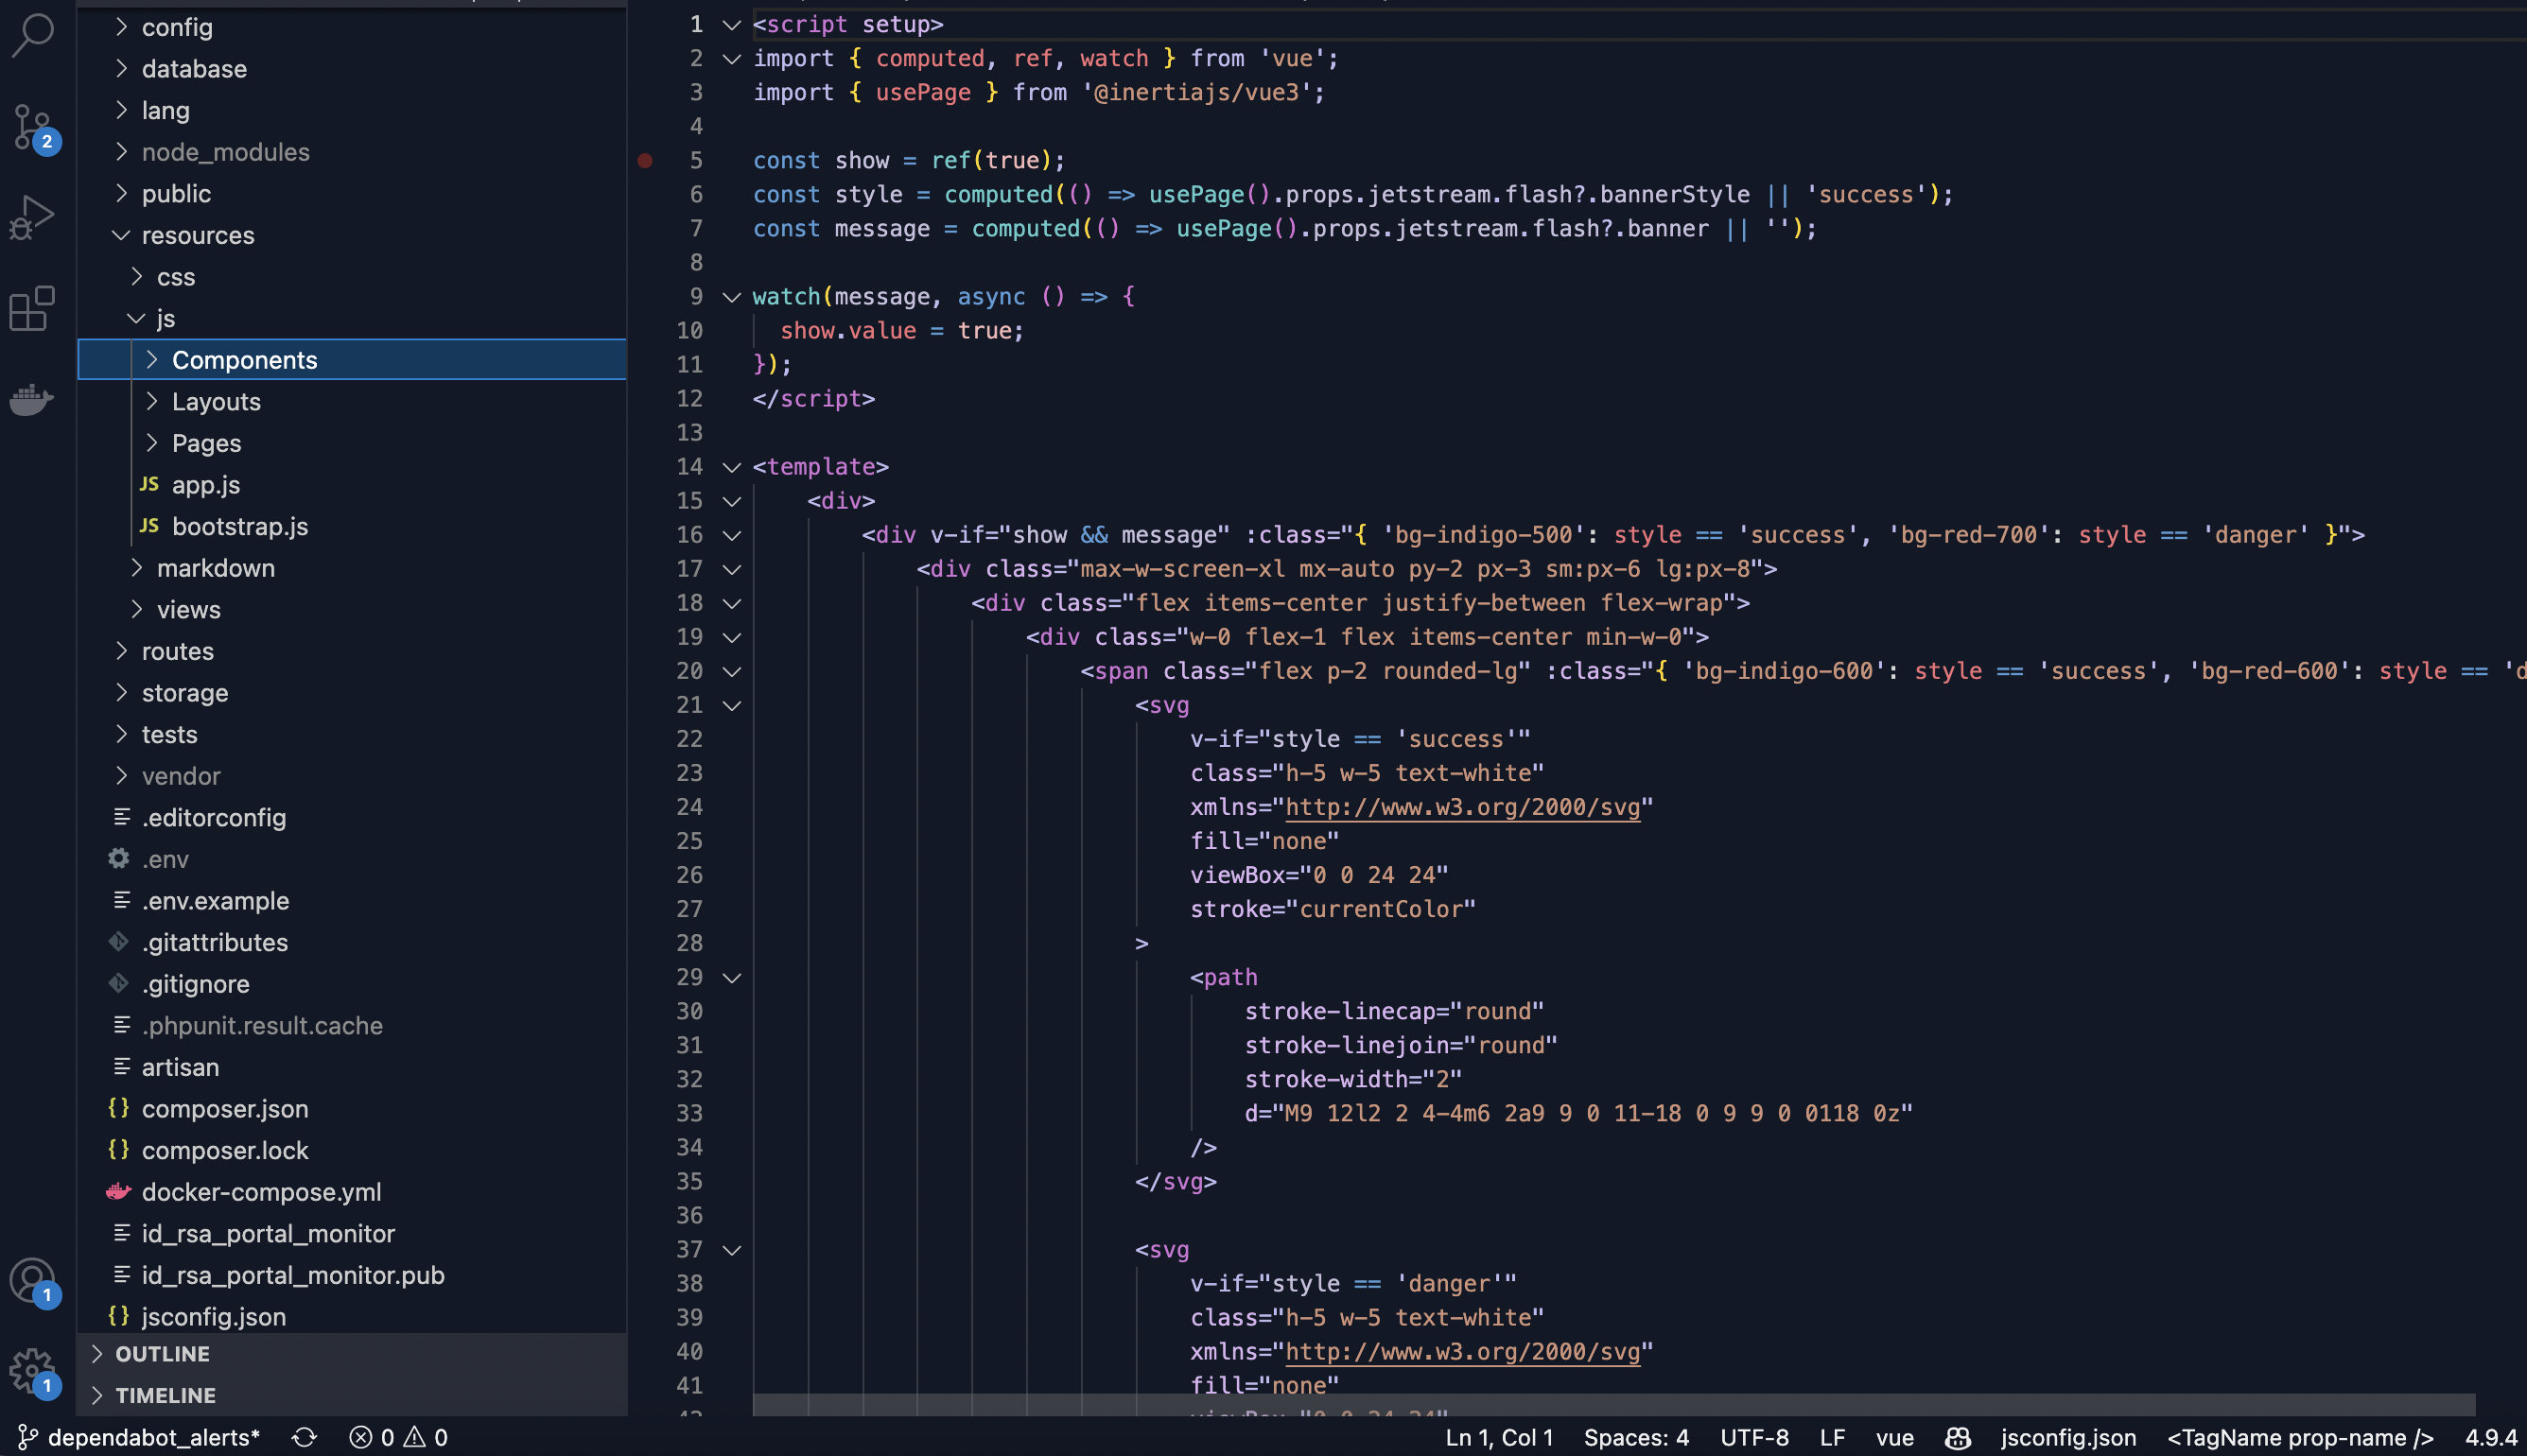Collapse the resources folder
2527x1456 pixels.
coord(197,235)
